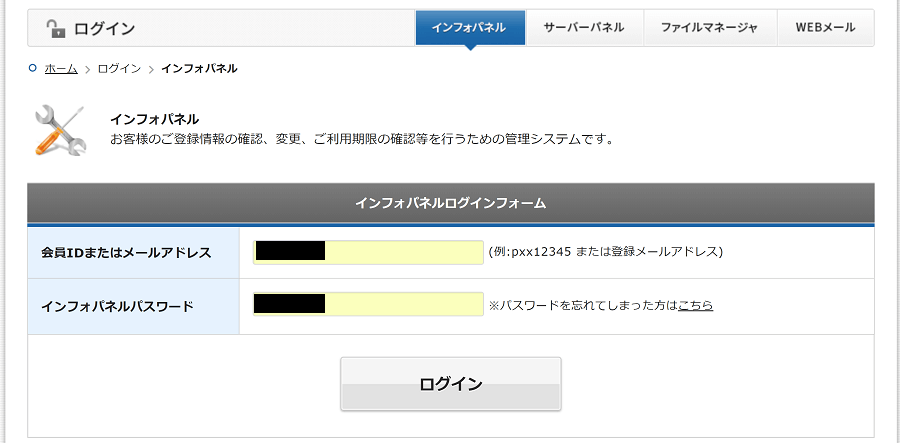Screen dimensions: 900x443
Task: Select the ファイルマネージャ tab
Action: 709,28
